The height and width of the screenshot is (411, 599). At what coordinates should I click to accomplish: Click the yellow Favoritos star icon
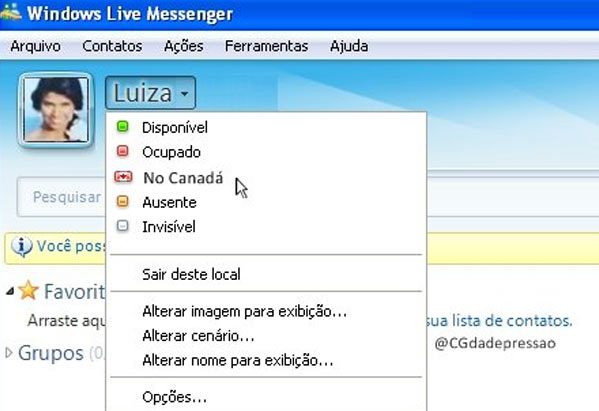[28, 290]
